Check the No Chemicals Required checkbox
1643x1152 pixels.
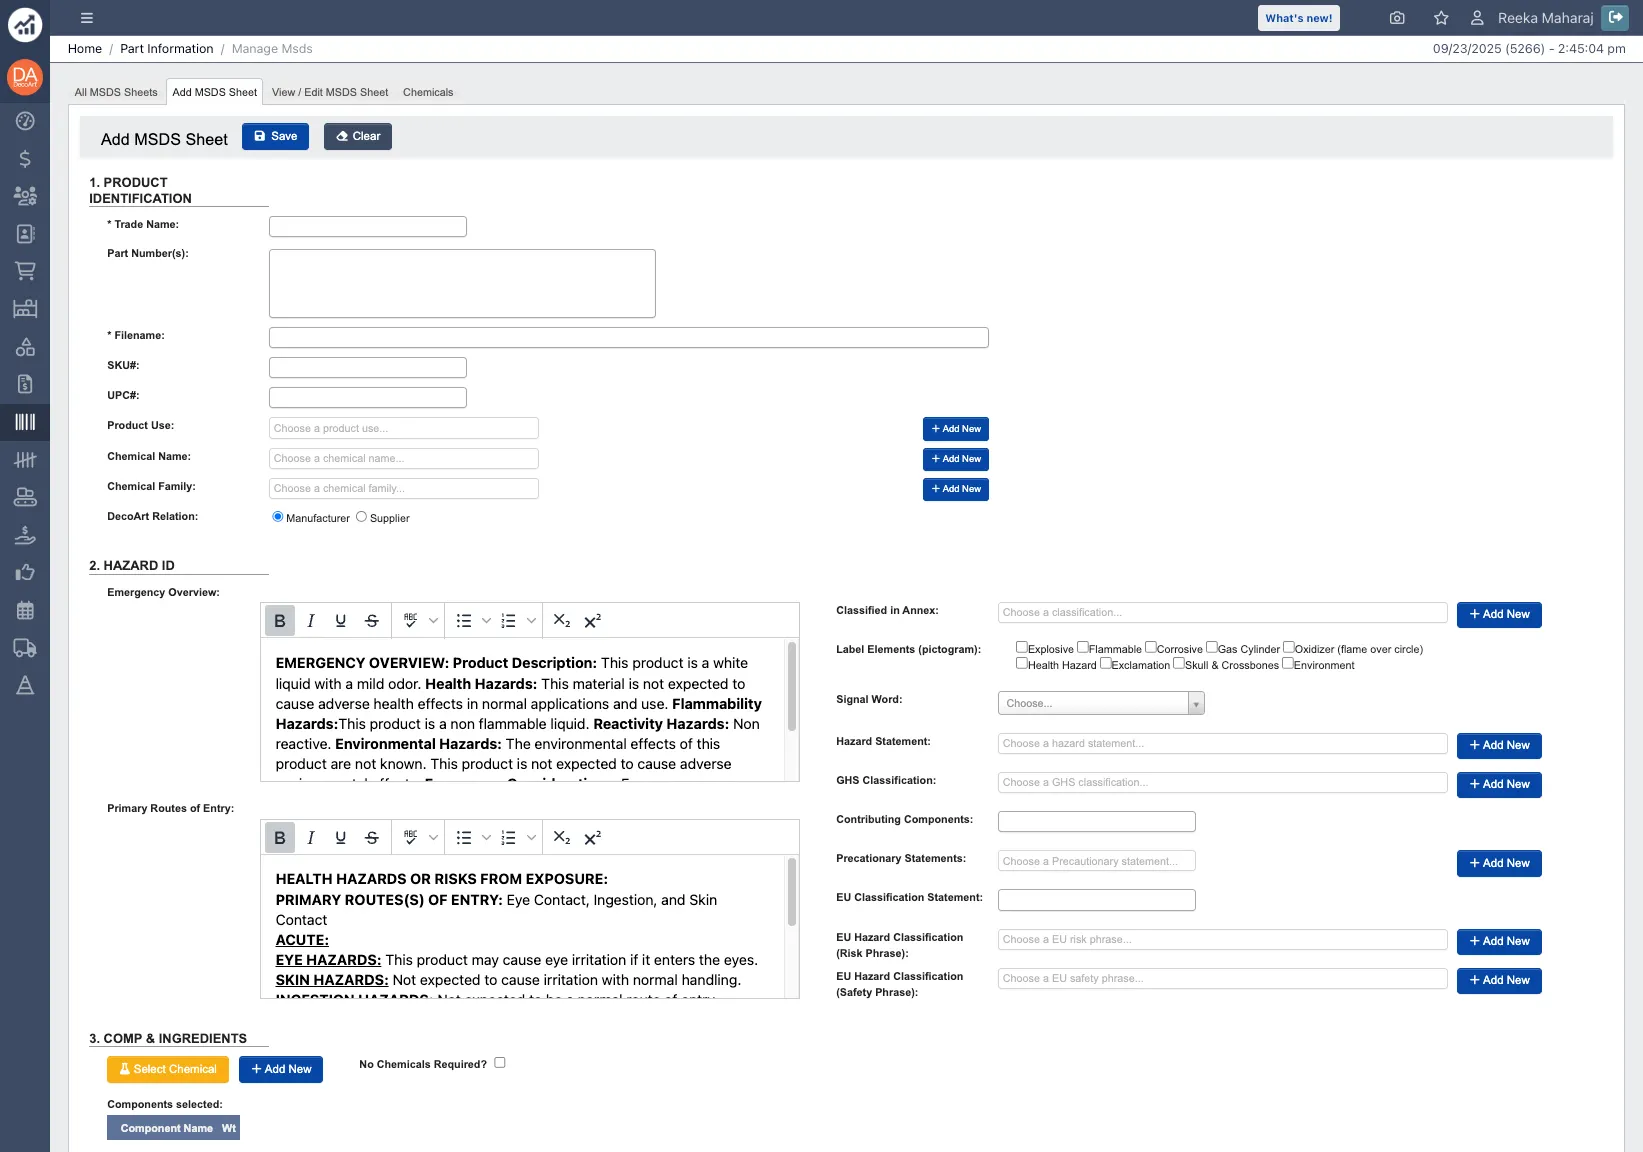coord(500,1063)
